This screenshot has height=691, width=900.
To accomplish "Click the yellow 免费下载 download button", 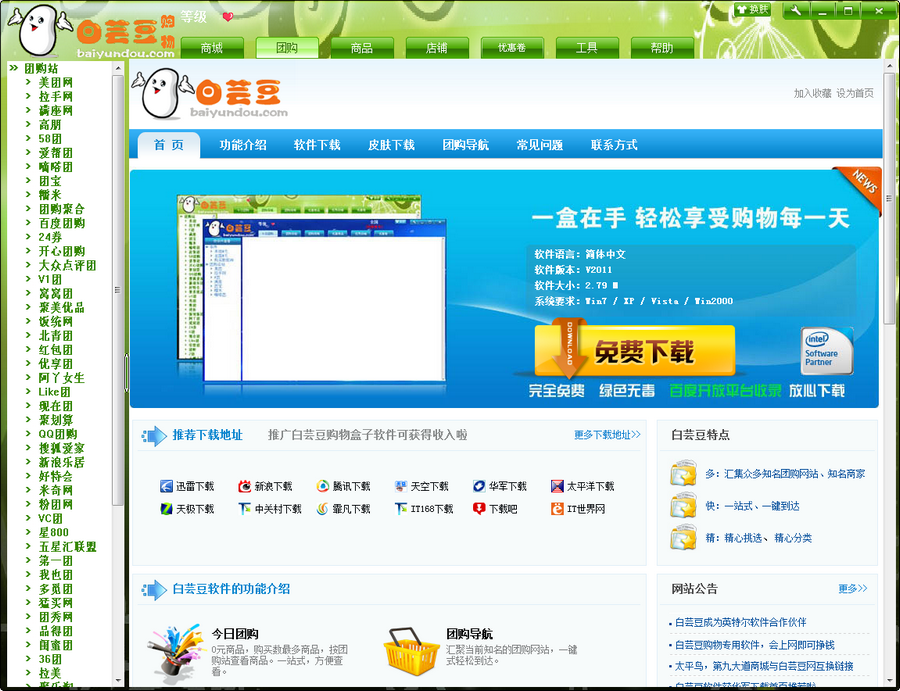I will (x=634, y=351).
